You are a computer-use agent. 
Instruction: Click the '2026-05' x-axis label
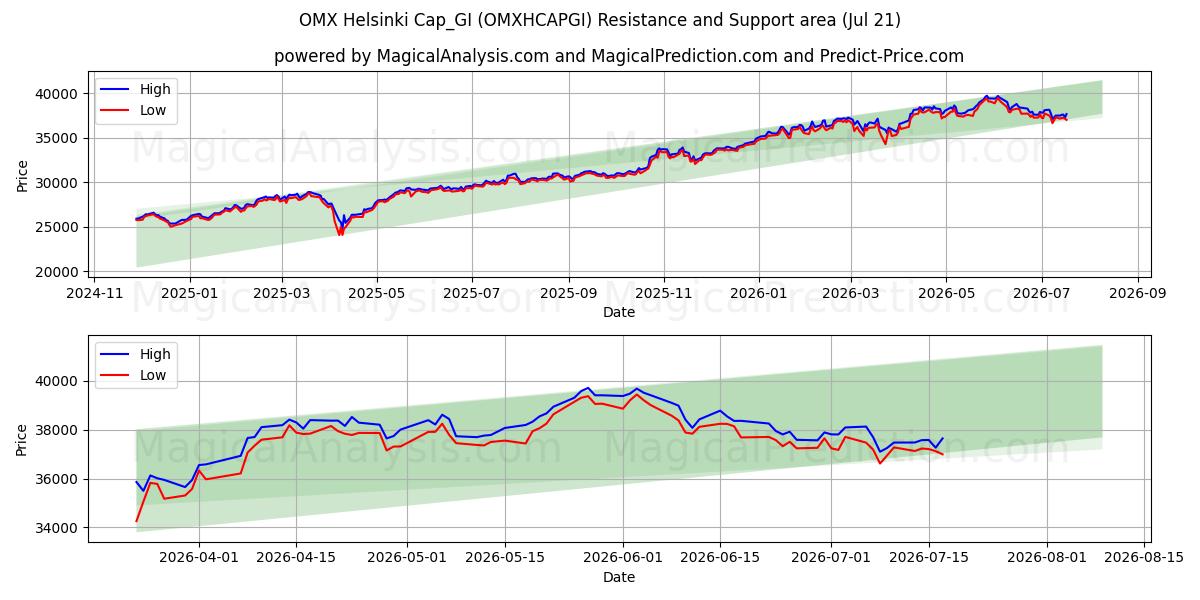tap(945, 294)
